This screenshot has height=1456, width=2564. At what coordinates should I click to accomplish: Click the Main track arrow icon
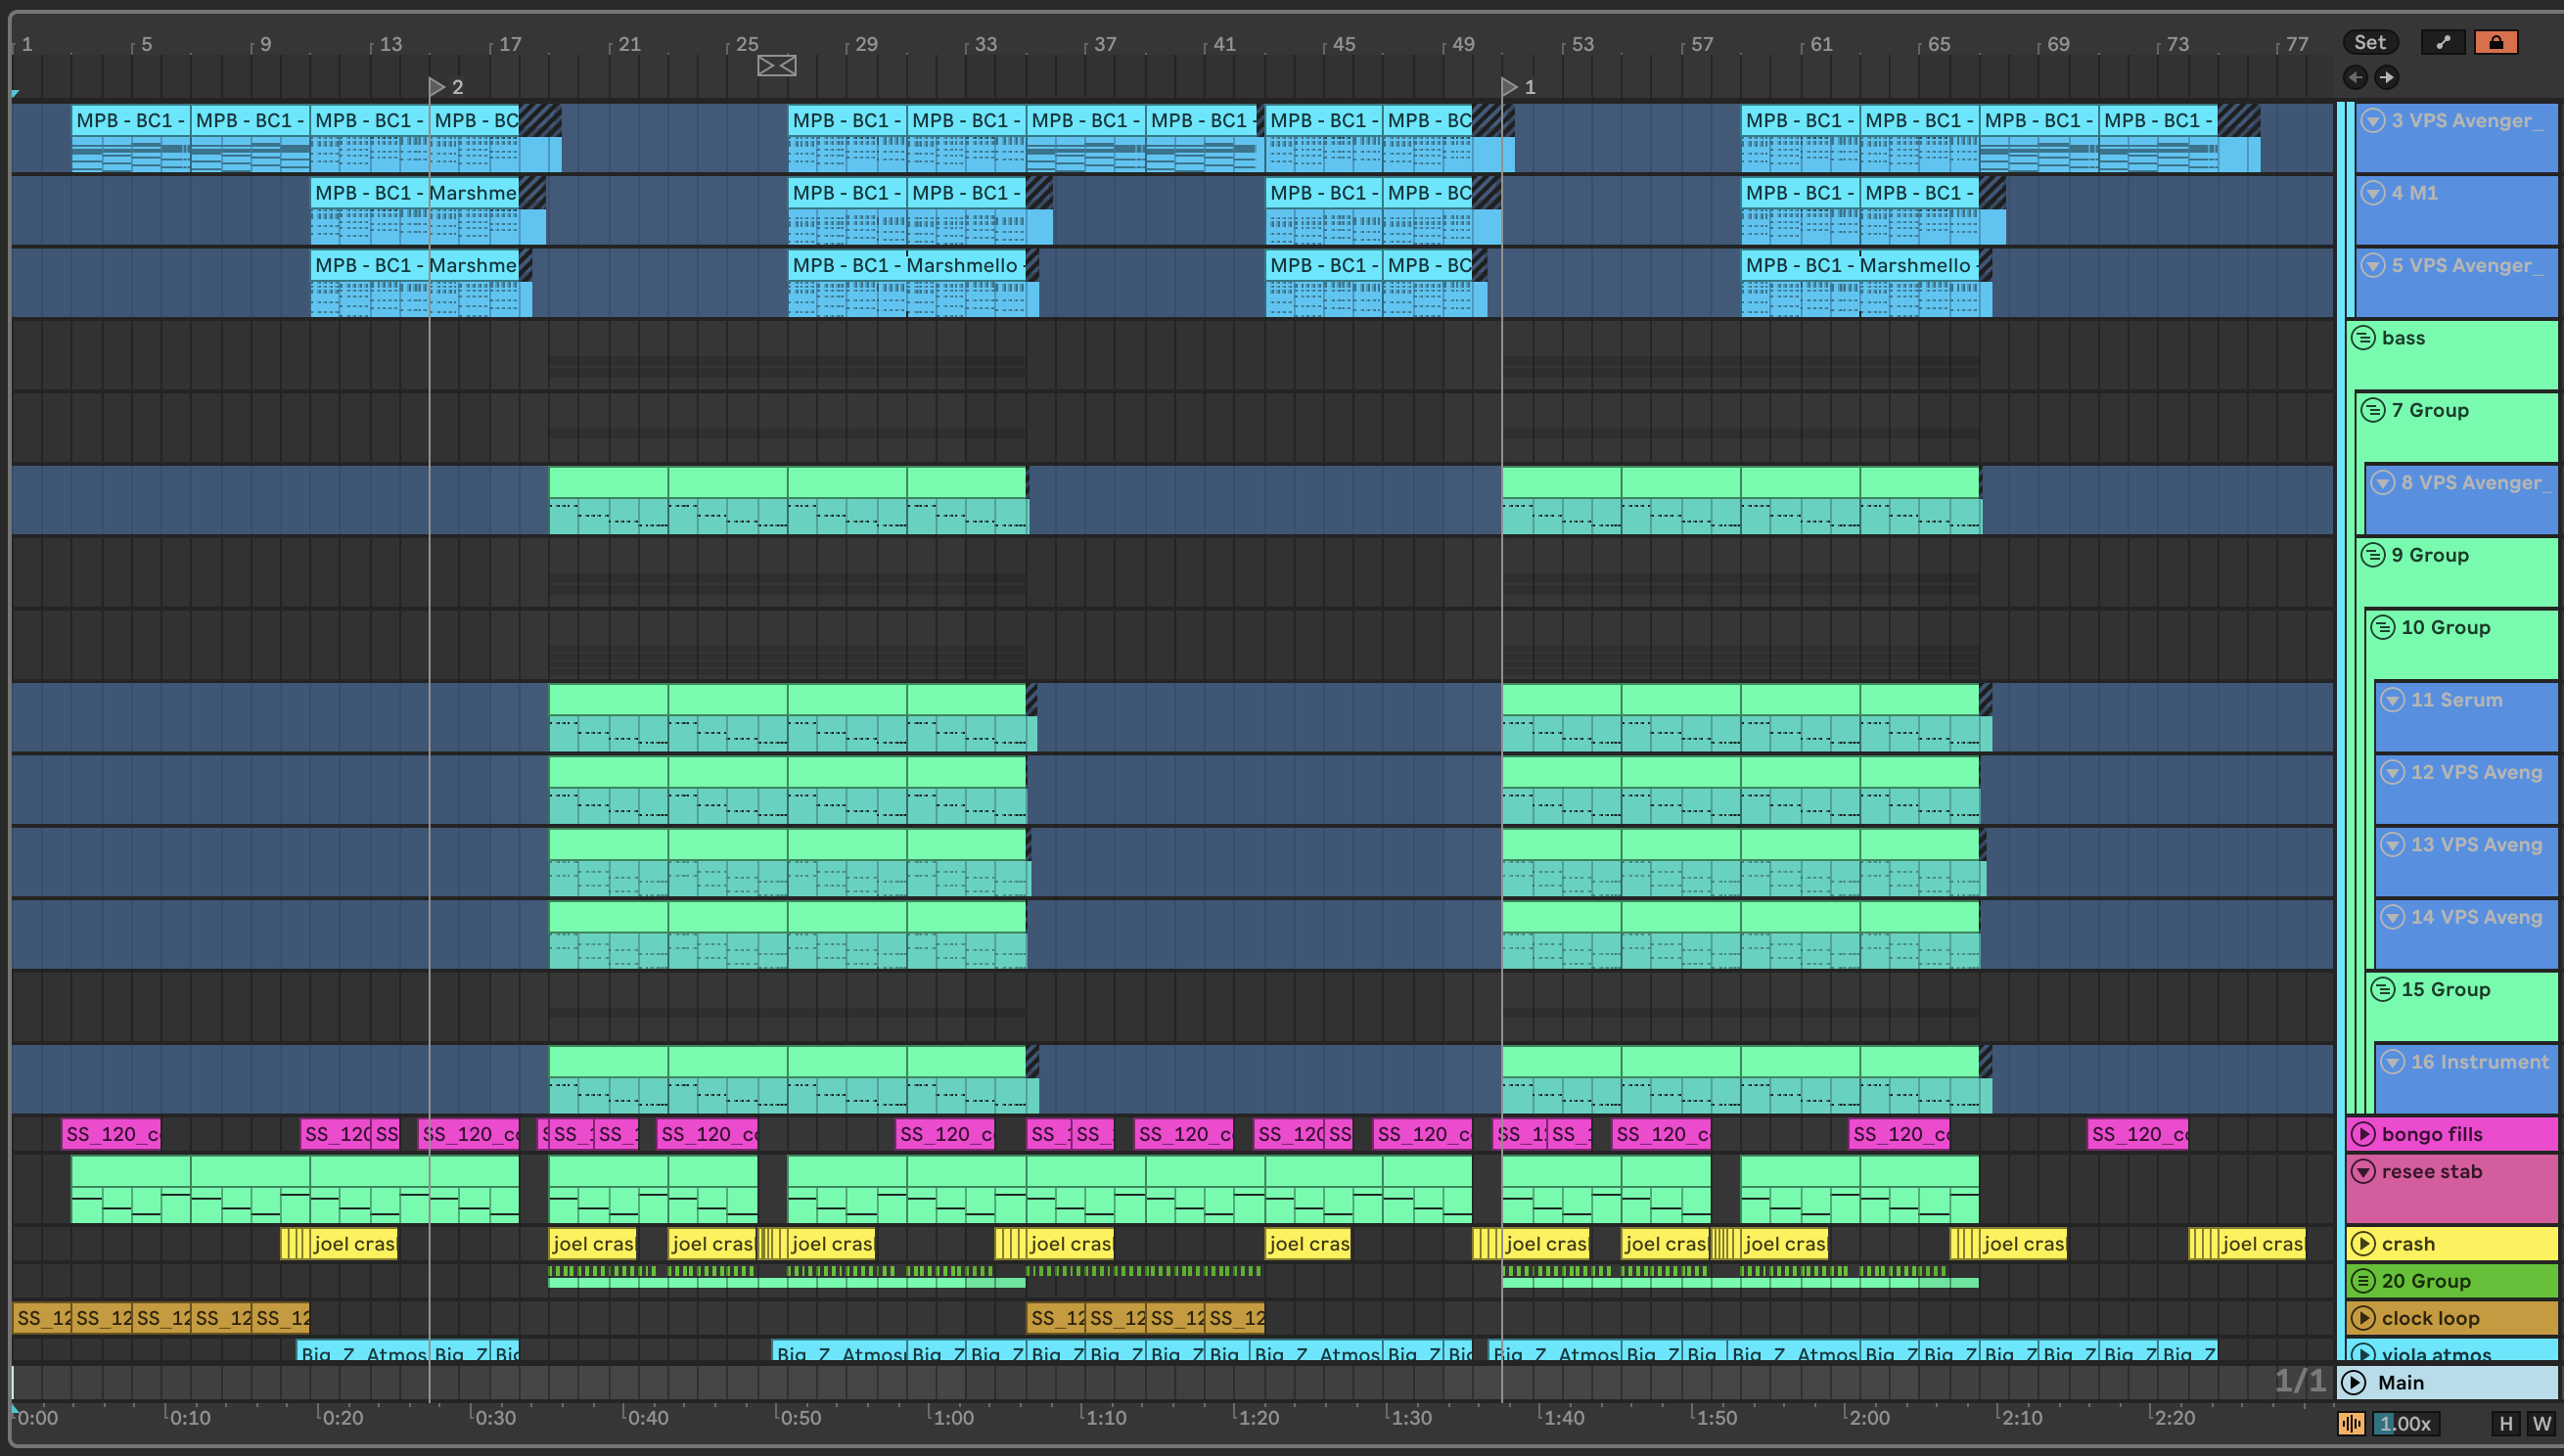[x=2354, y=1382]
